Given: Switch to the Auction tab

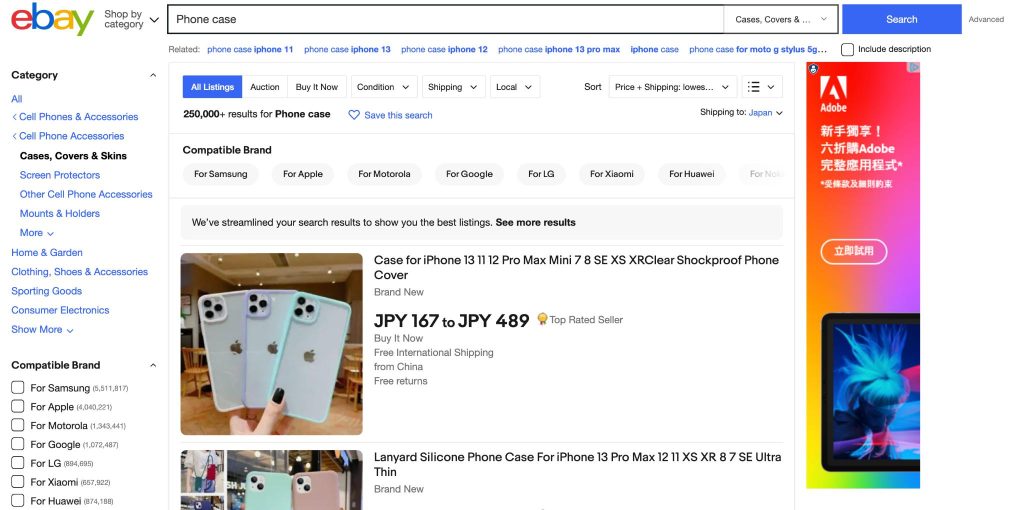Looking at the screenshot, I should [x=264, y=87].
